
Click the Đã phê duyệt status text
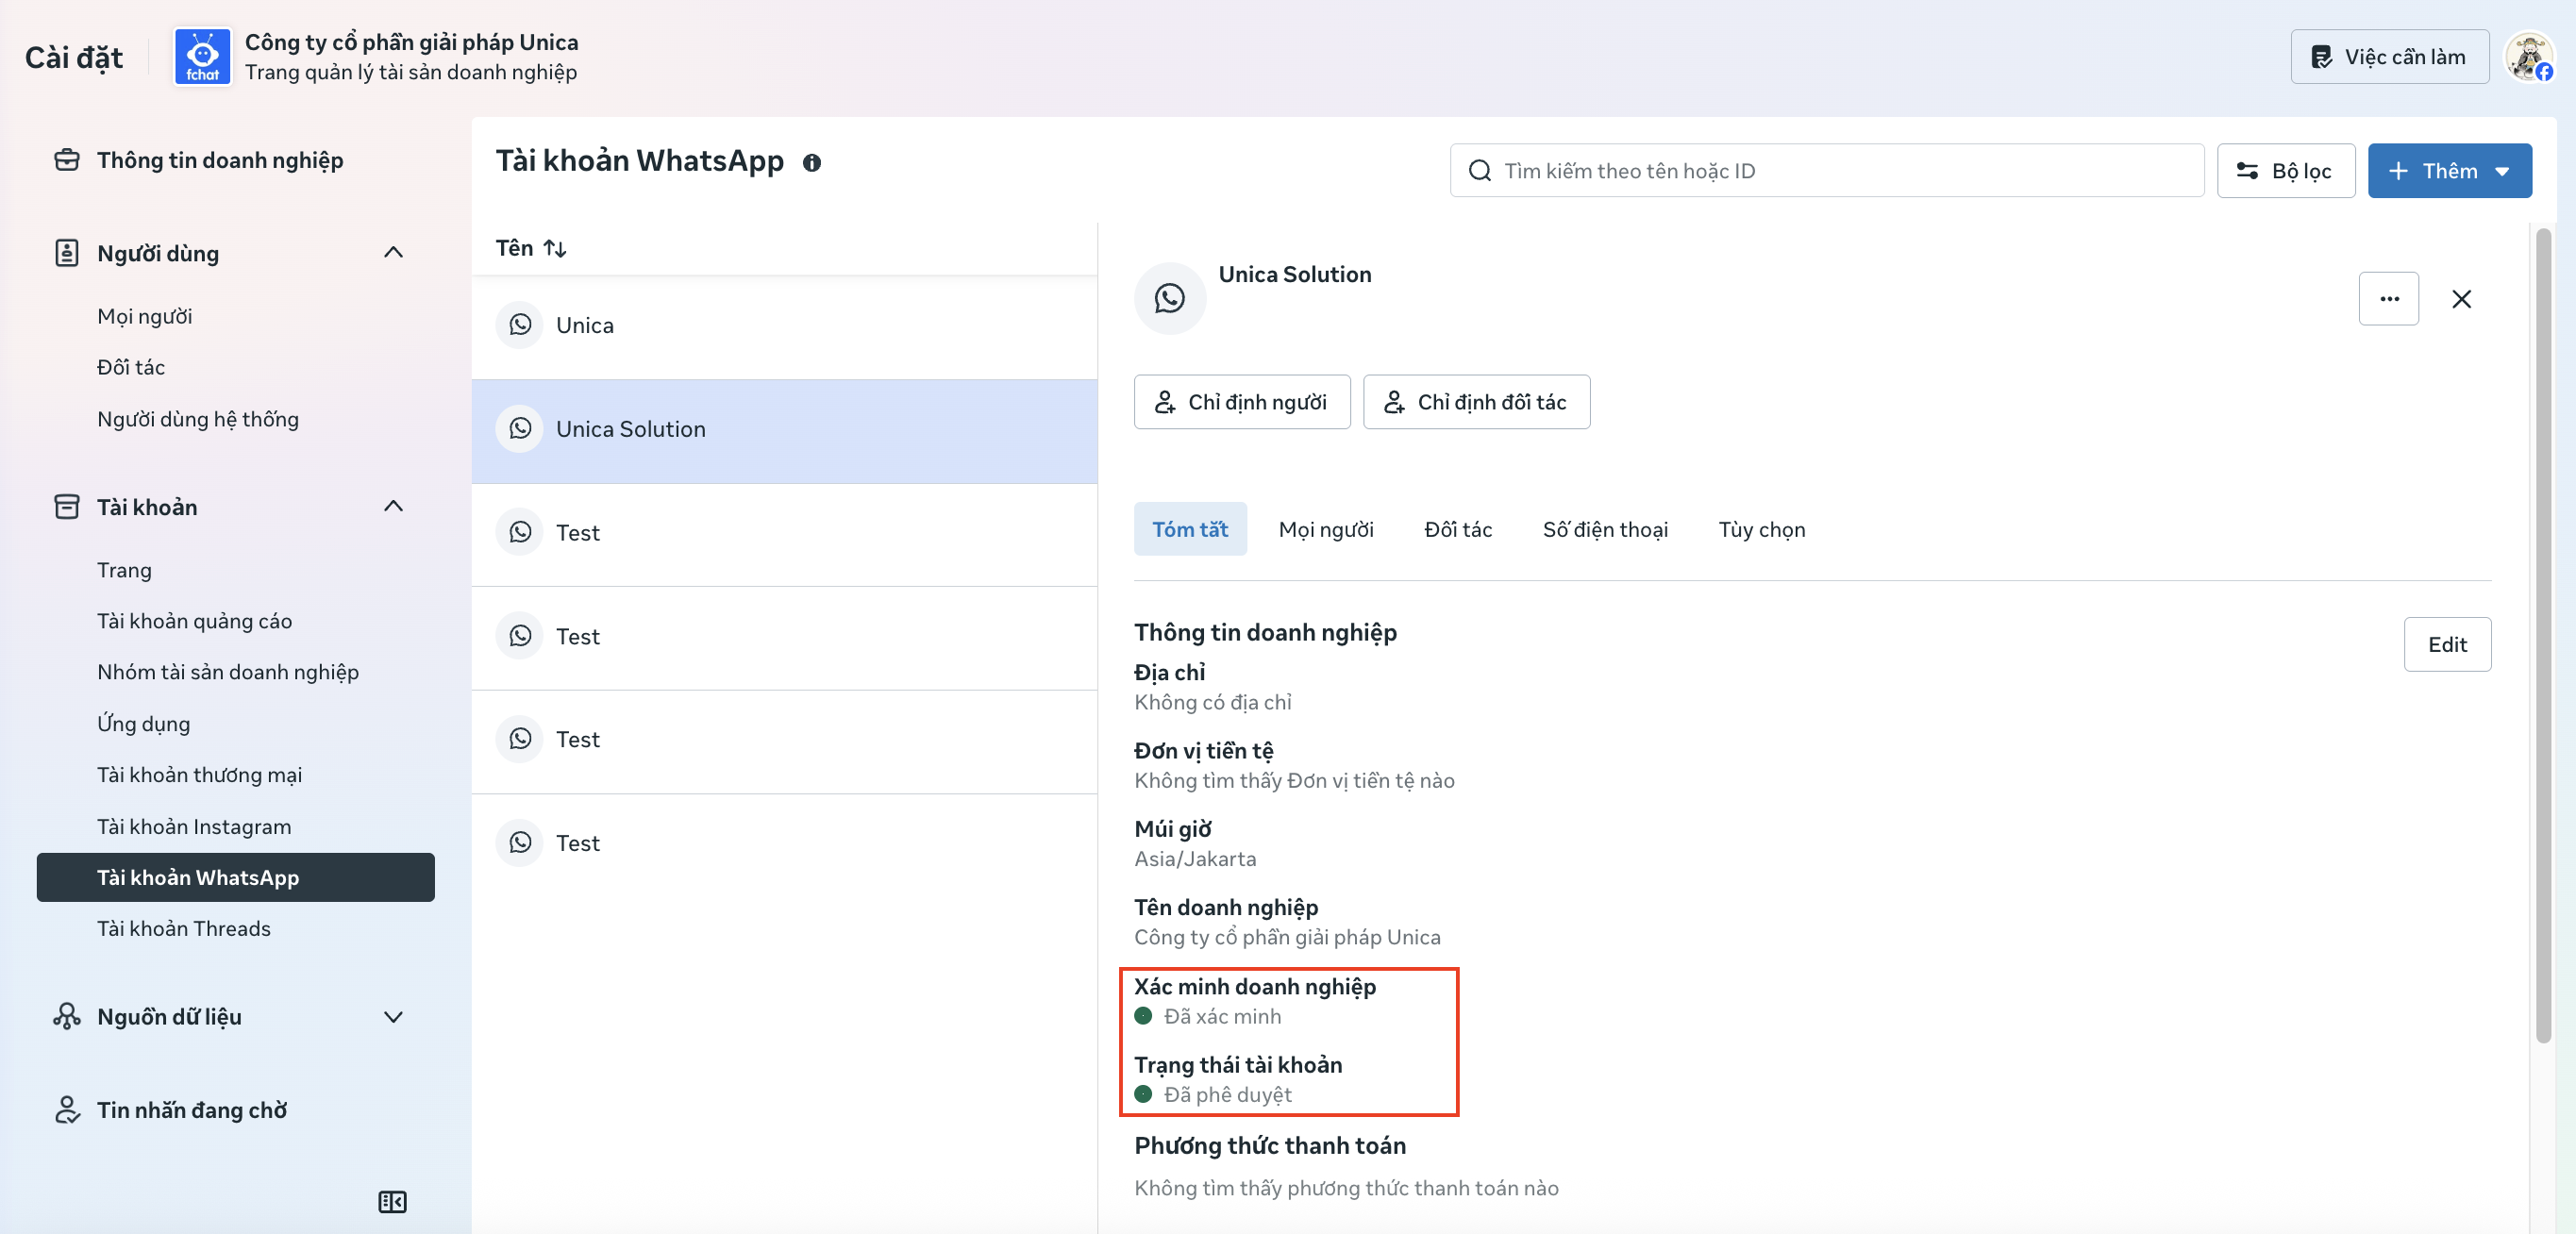pos(1228,1095)
